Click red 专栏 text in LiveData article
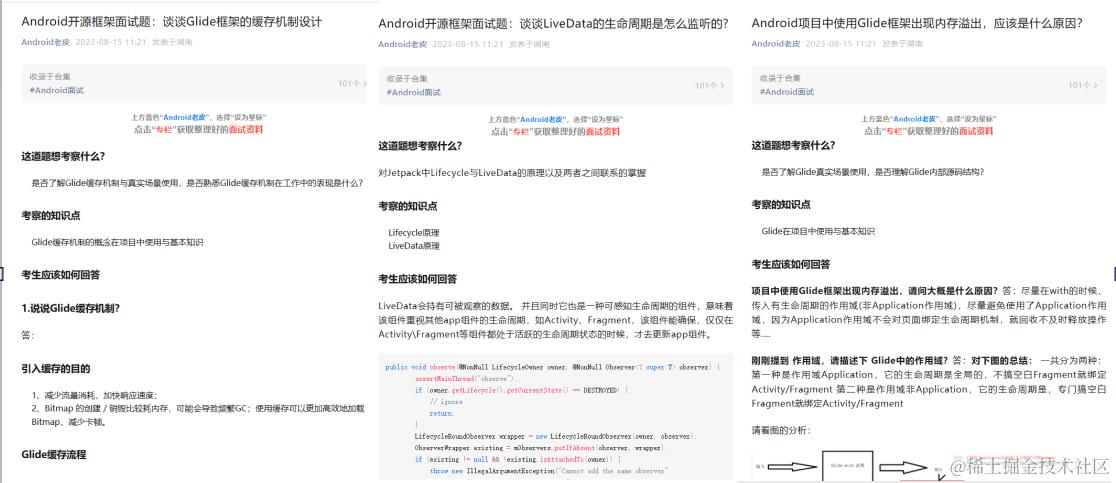This screenshot has height=483, width=1116. 521,131
